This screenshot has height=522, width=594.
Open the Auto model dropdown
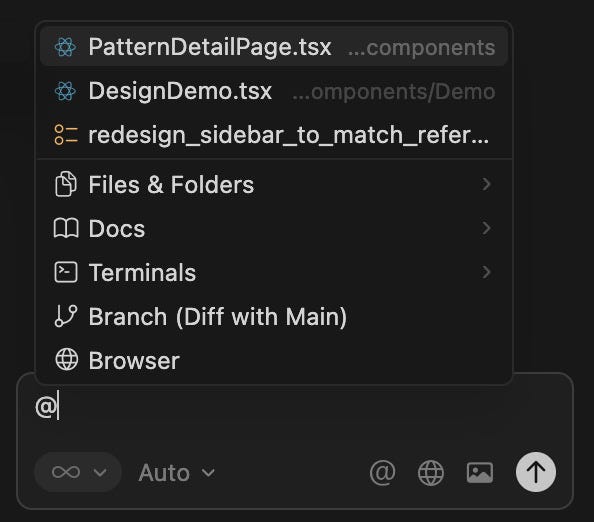pos(176,473)
